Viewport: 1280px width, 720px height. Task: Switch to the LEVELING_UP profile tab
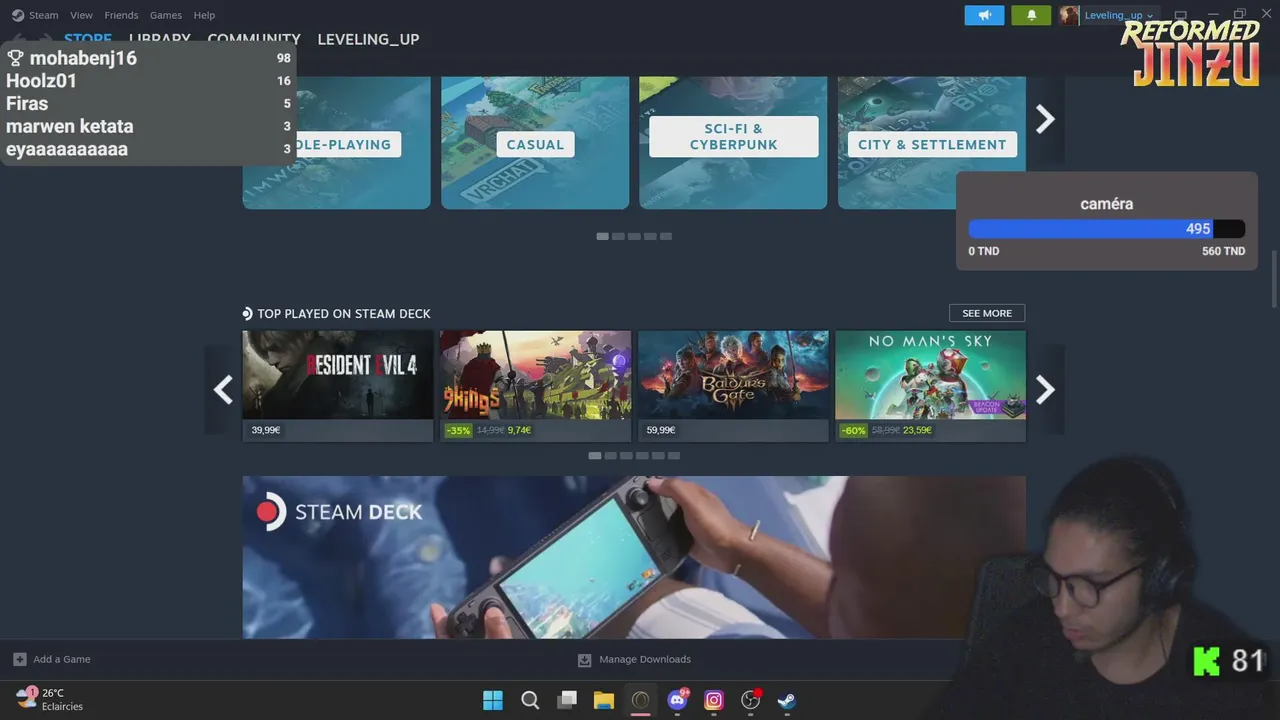click(x=368, y=39)
